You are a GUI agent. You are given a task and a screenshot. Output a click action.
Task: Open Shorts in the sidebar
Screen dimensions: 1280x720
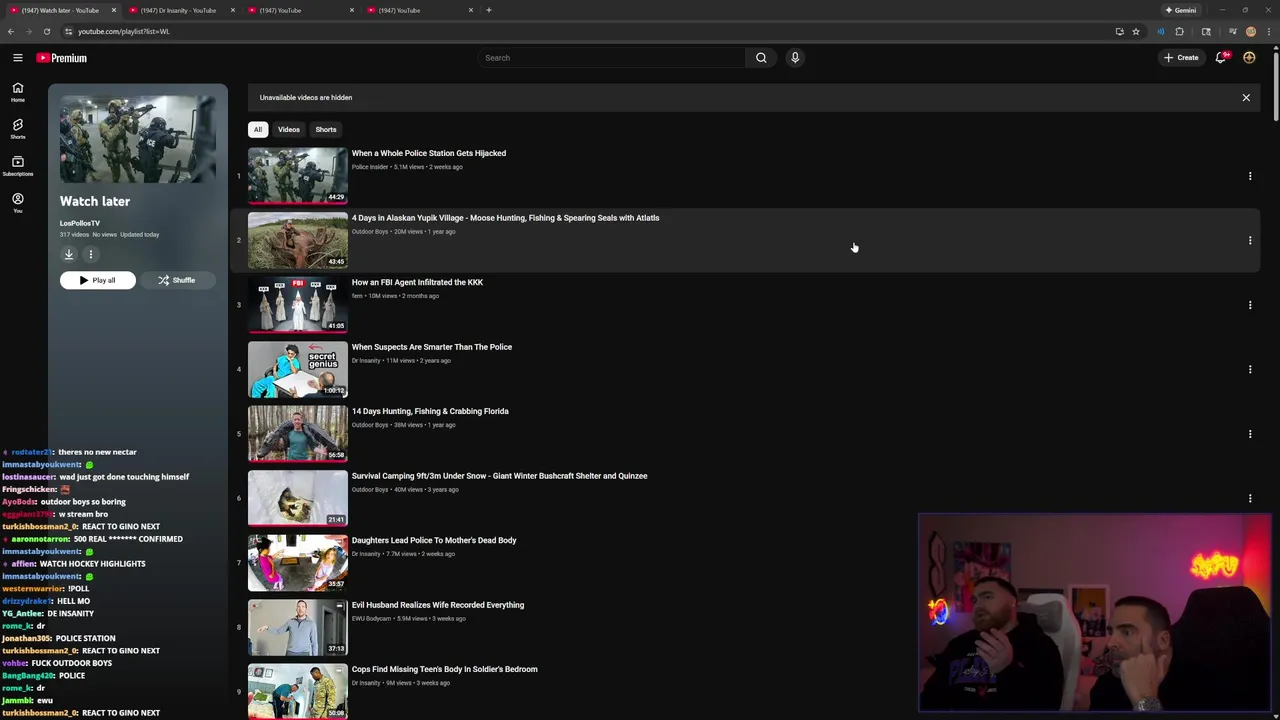[17, 129]
